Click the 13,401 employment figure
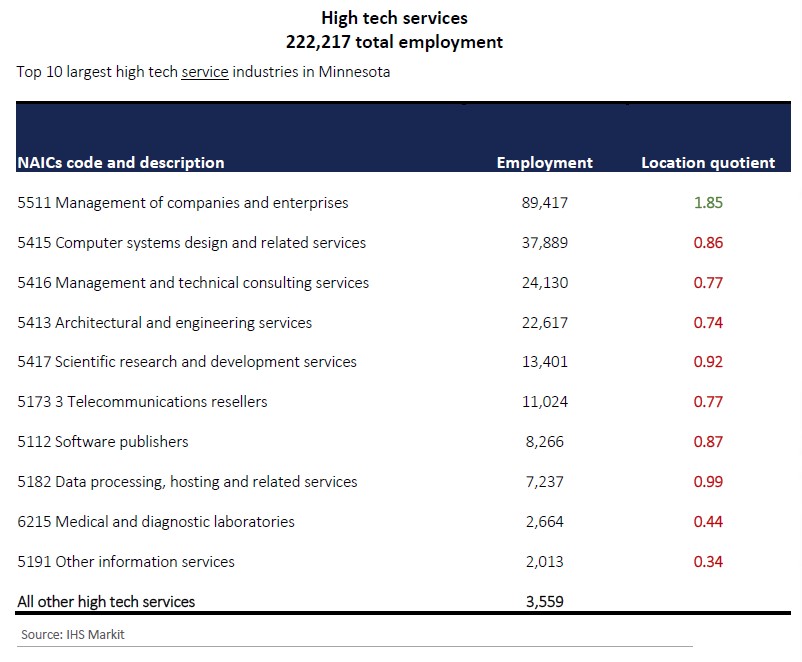Image resolution: width=802 pixels, height=662 pixels. 544,362
